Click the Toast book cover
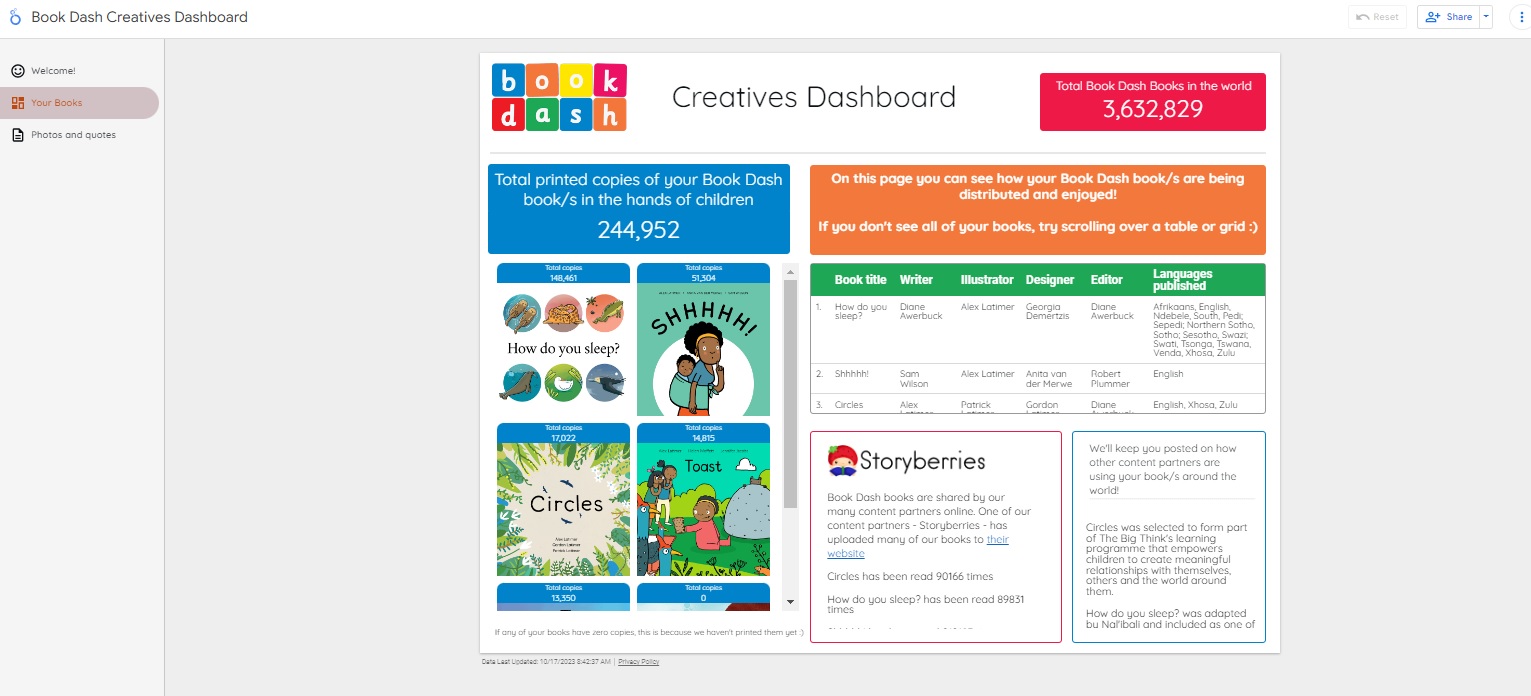 click(704, 509)
